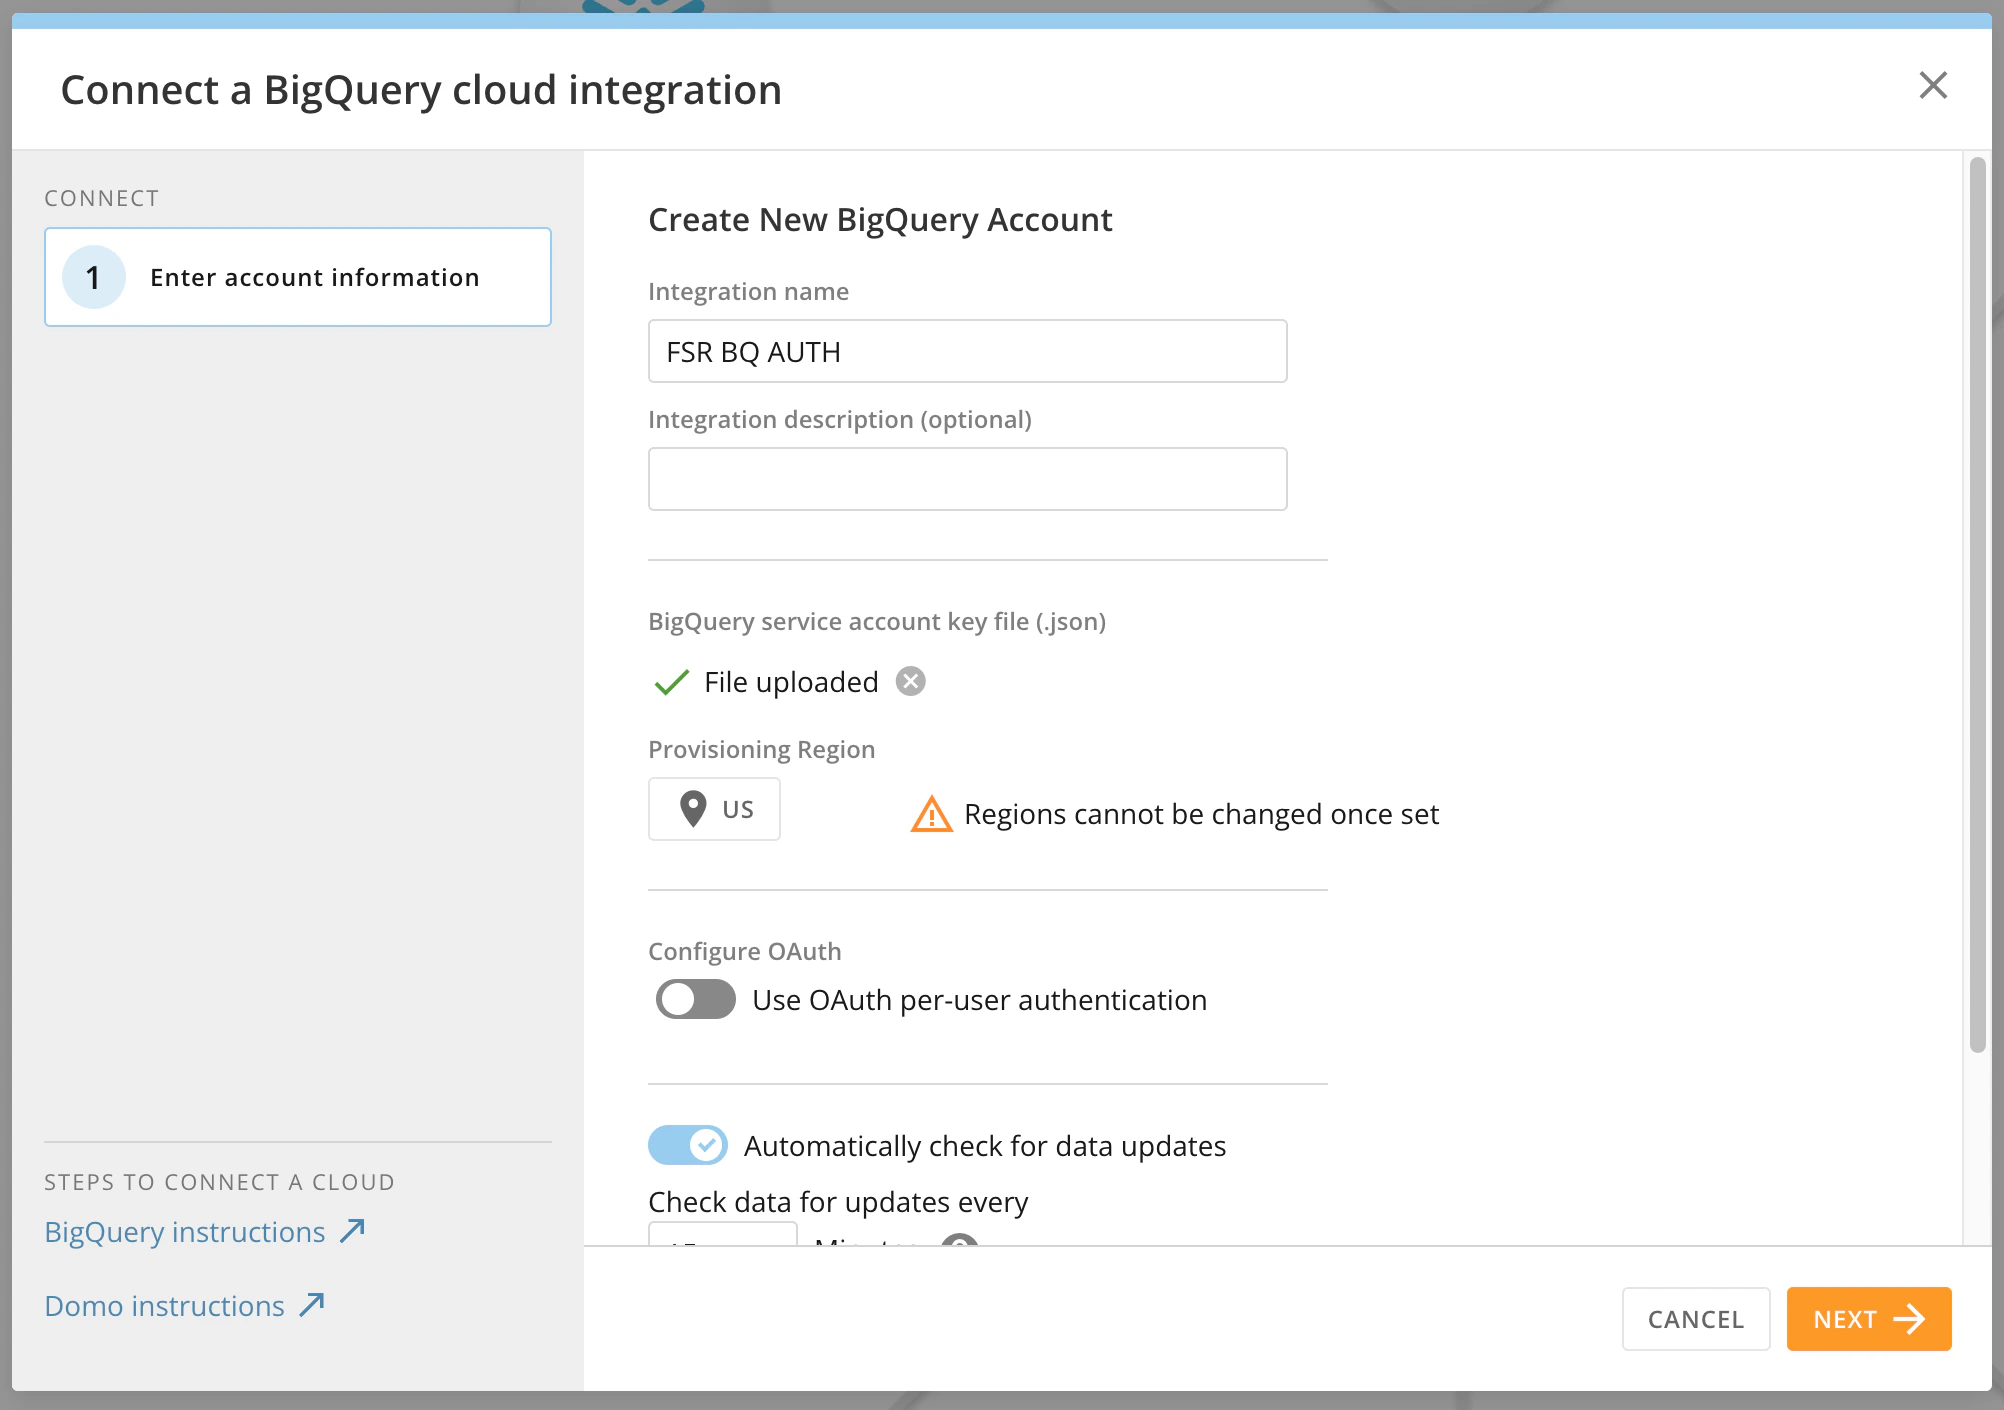Viewport: 2004px width, 1410px height.
Task: Disable automatic data update checks
Action: (688, 1145)
